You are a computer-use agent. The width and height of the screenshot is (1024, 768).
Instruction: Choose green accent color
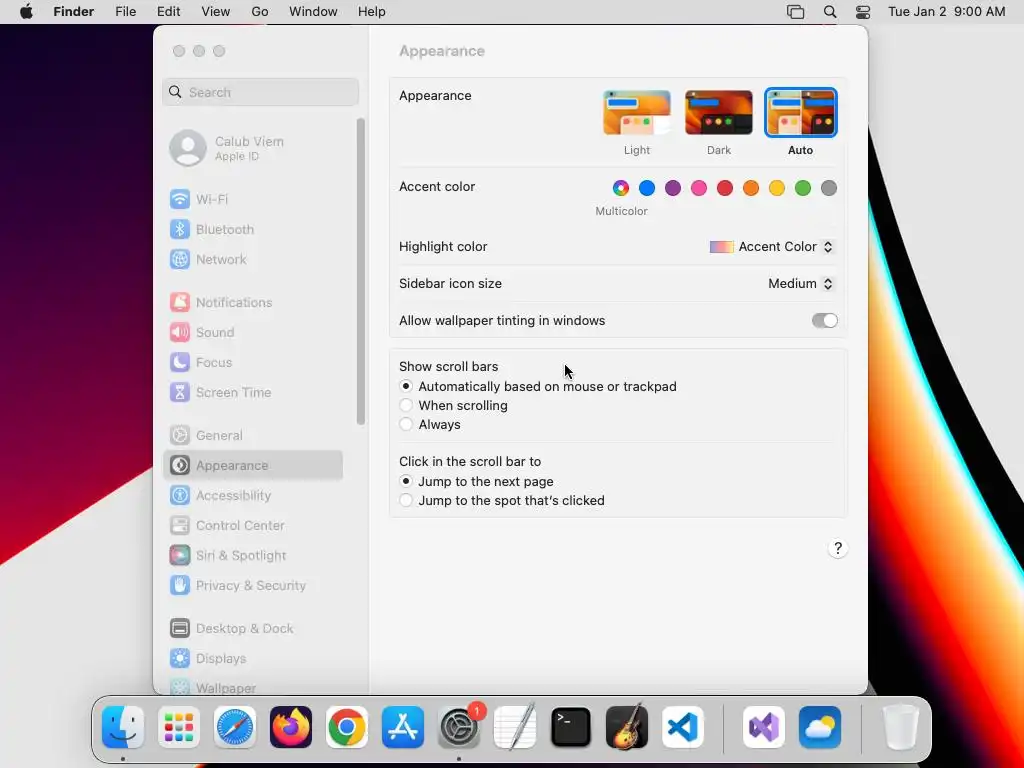coord(803,188)
